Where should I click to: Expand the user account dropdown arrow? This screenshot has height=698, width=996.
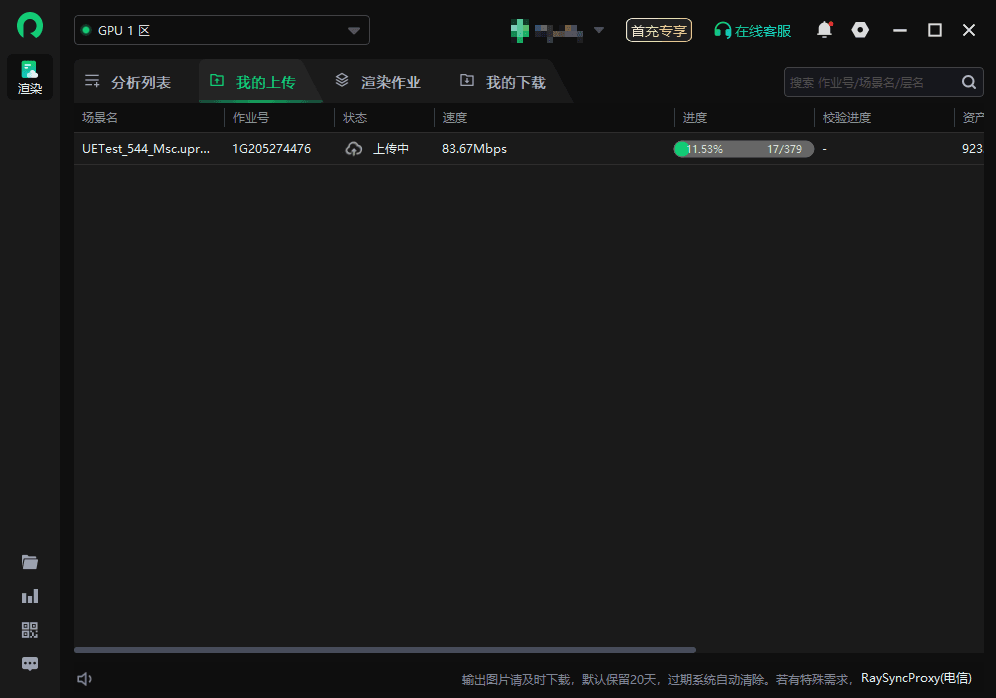pyautogui.click(x=599, y=30)
